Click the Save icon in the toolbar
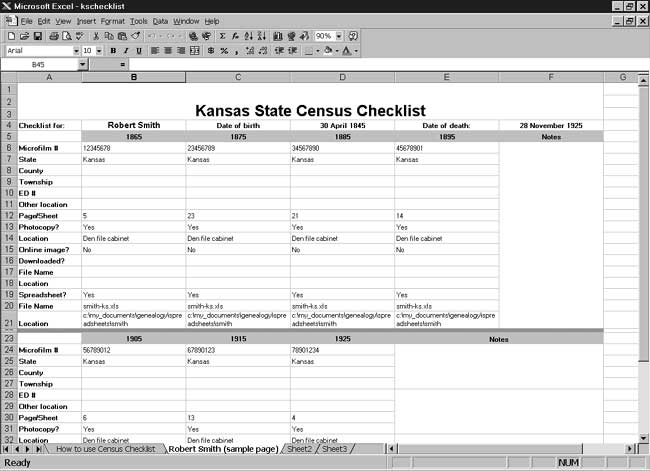Viewport: 650px width, 471px height. pos(37,36)
